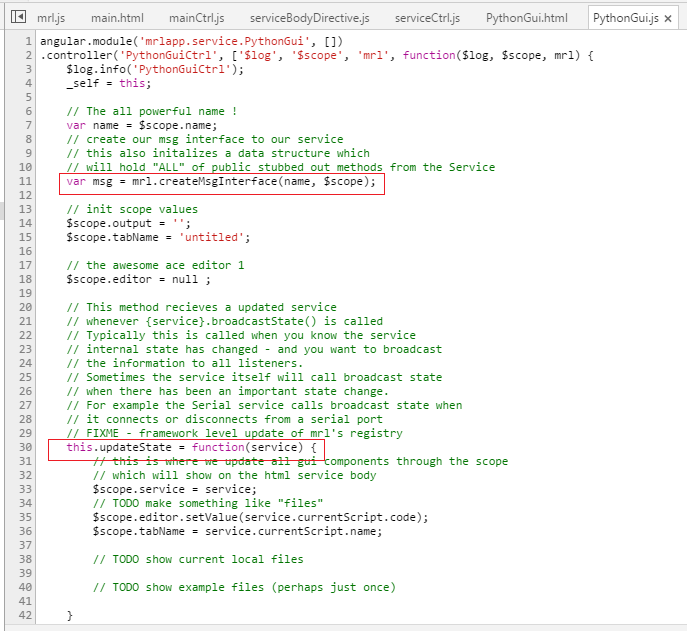
Task: Click comment 'TODO make something like "files"'
Action: point(208,503)
